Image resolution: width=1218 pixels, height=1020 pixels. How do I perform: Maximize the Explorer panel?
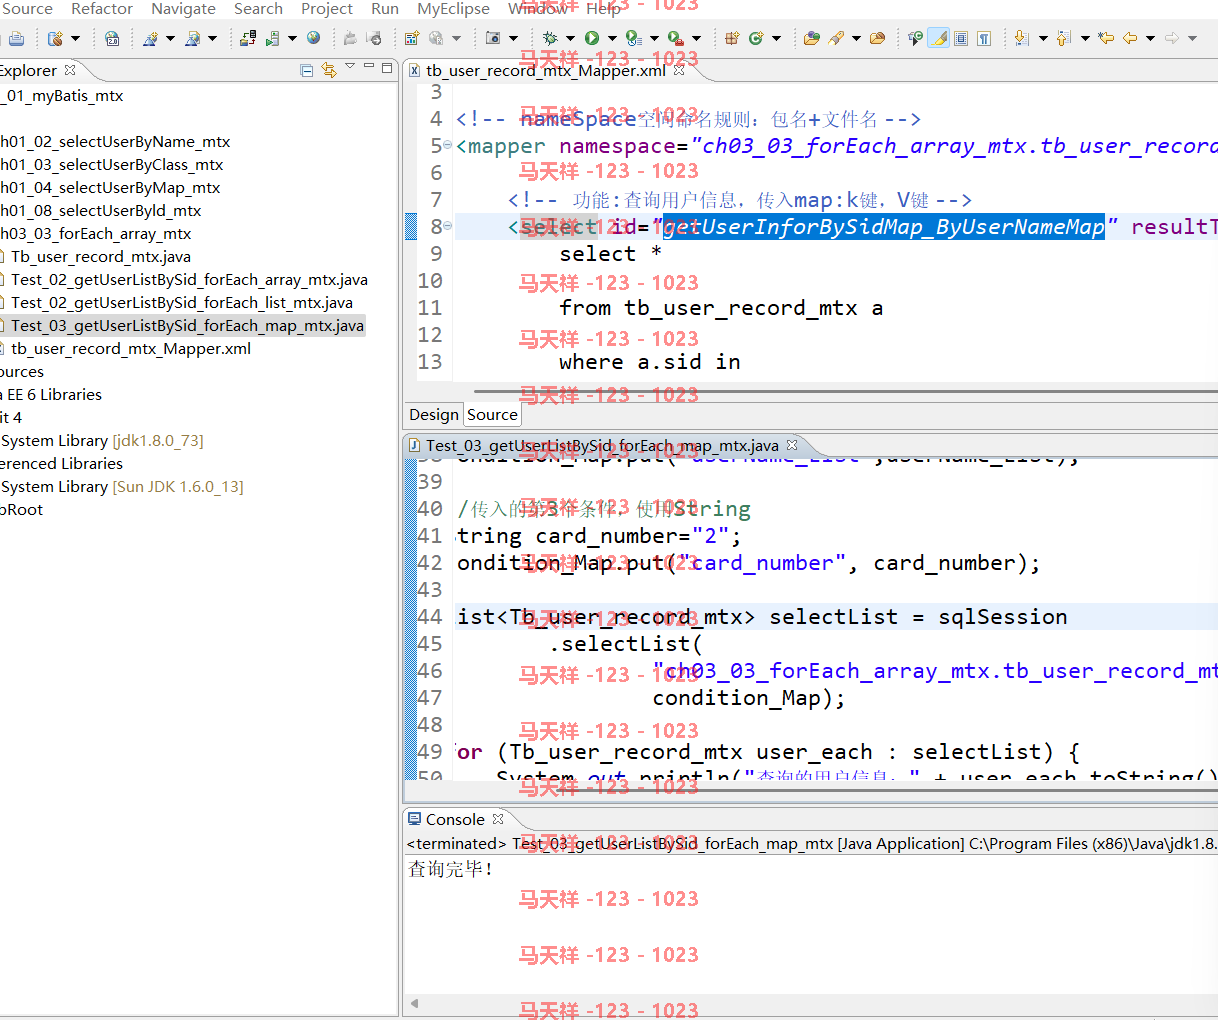pos(388,66)
